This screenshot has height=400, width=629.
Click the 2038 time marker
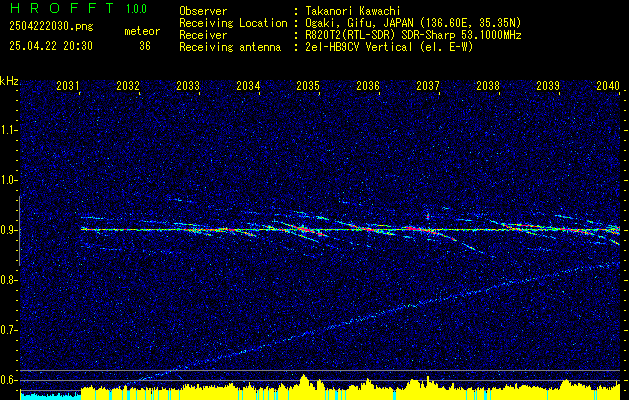(x=488, y=85)
